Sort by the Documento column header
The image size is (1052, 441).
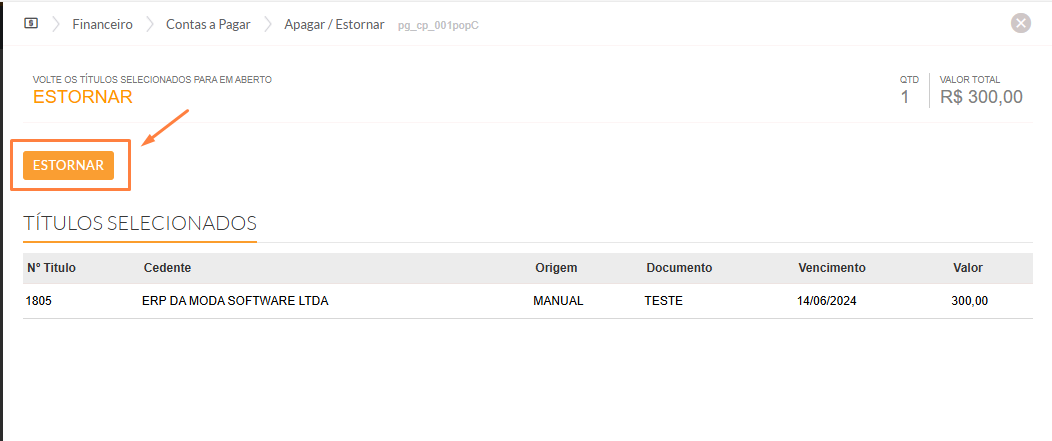point(679,268)
